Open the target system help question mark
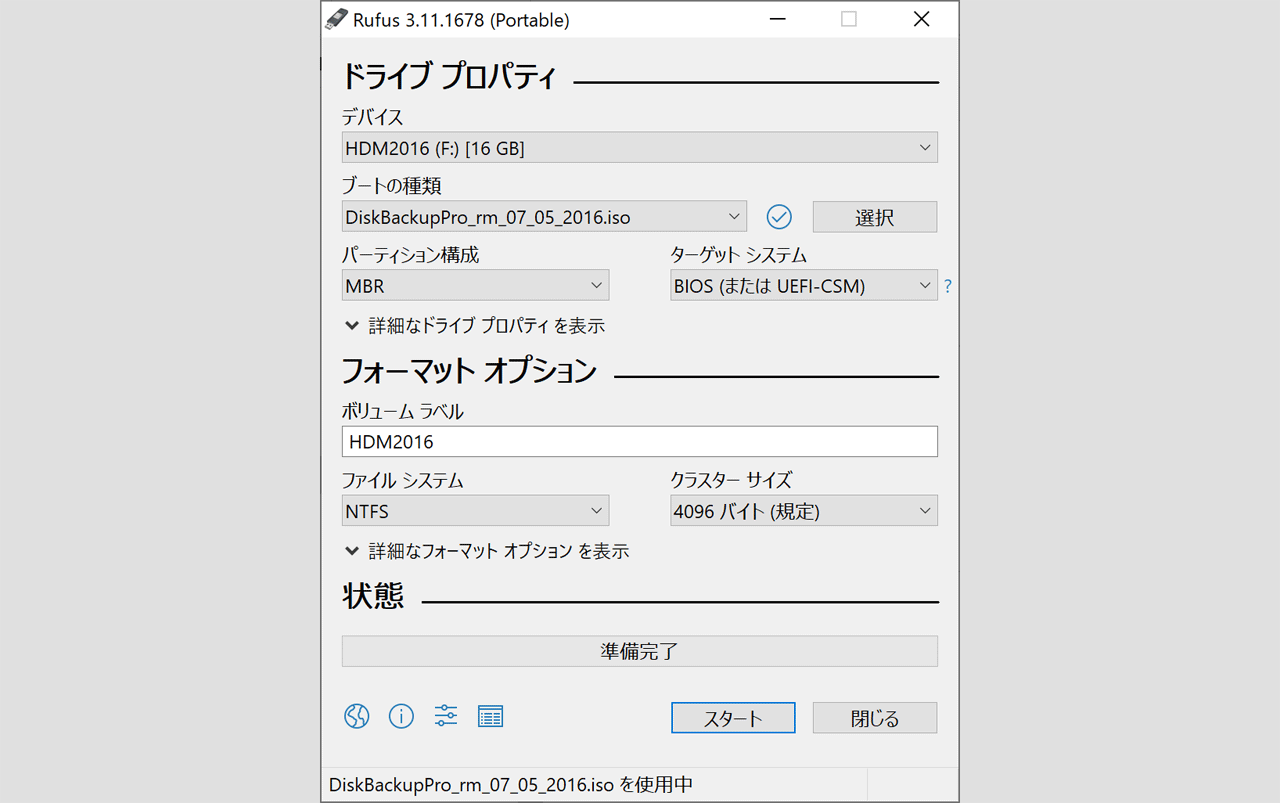The width and height of the screenshot is (1280, 803). (x=948, y=286)
